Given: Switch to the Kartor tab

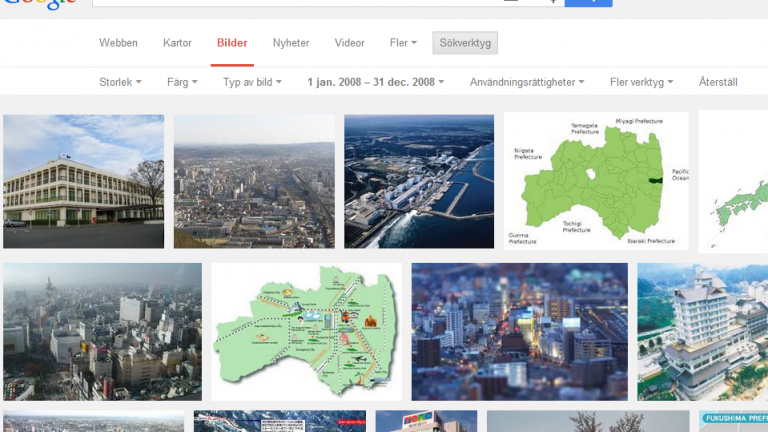Looking at the screenshot, I should pos(177,43).
